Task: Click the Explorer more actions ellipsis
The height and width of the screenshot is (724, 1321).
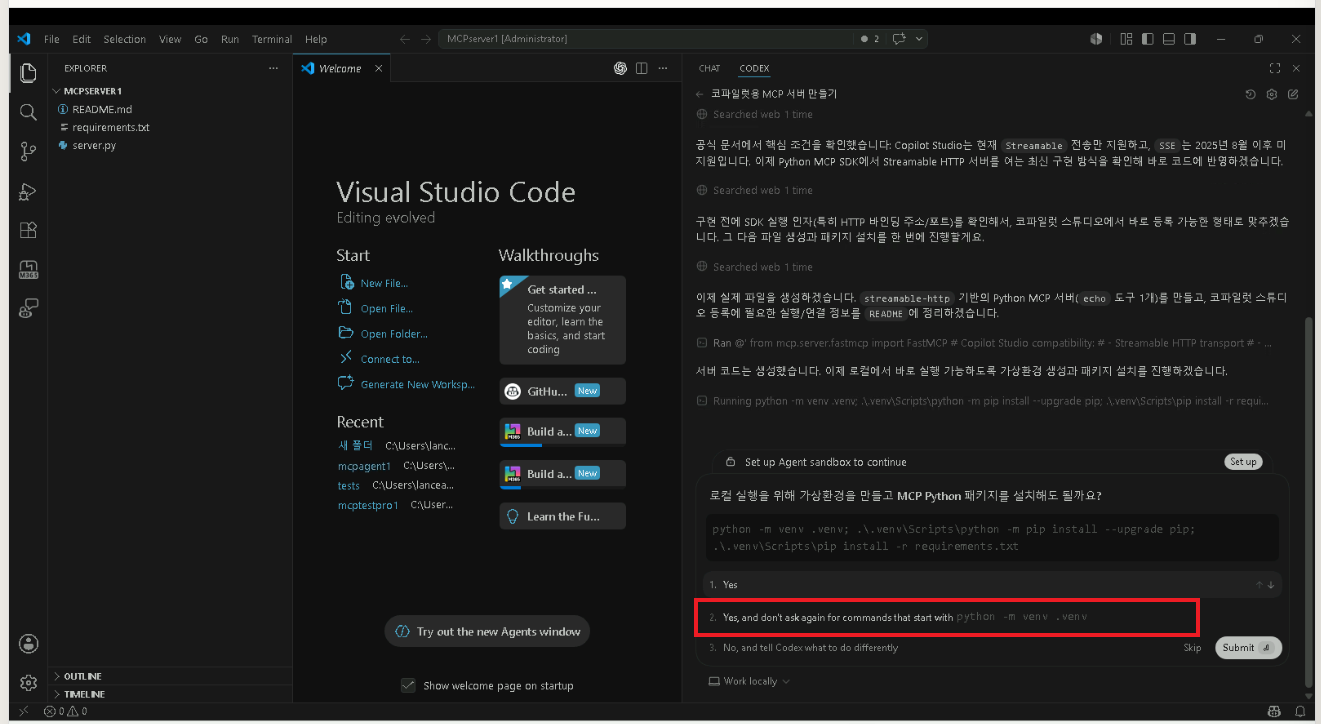Action: [273, 68]
